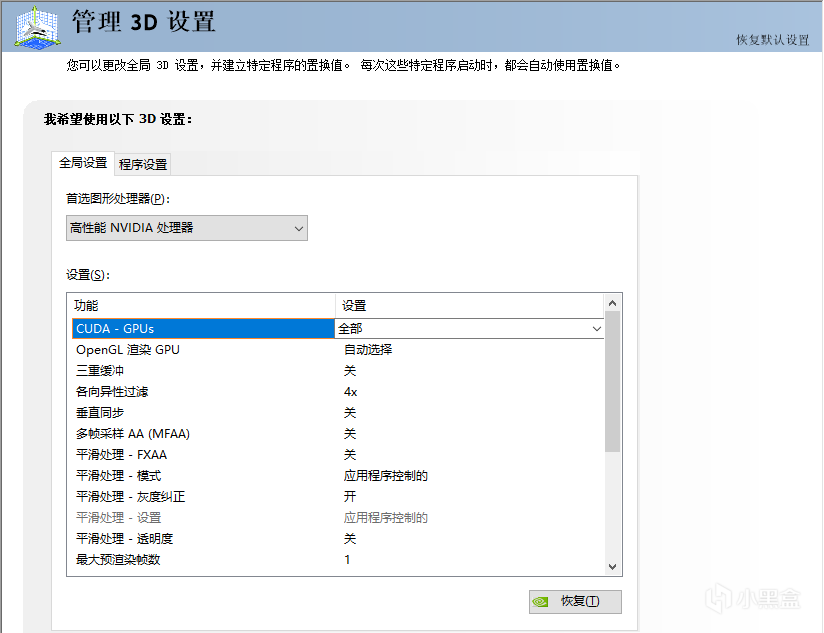824x633 pixels.
Task: Click the settings list scrollbar up arrow
Action: pyautogui.click(x=613, y=302)
